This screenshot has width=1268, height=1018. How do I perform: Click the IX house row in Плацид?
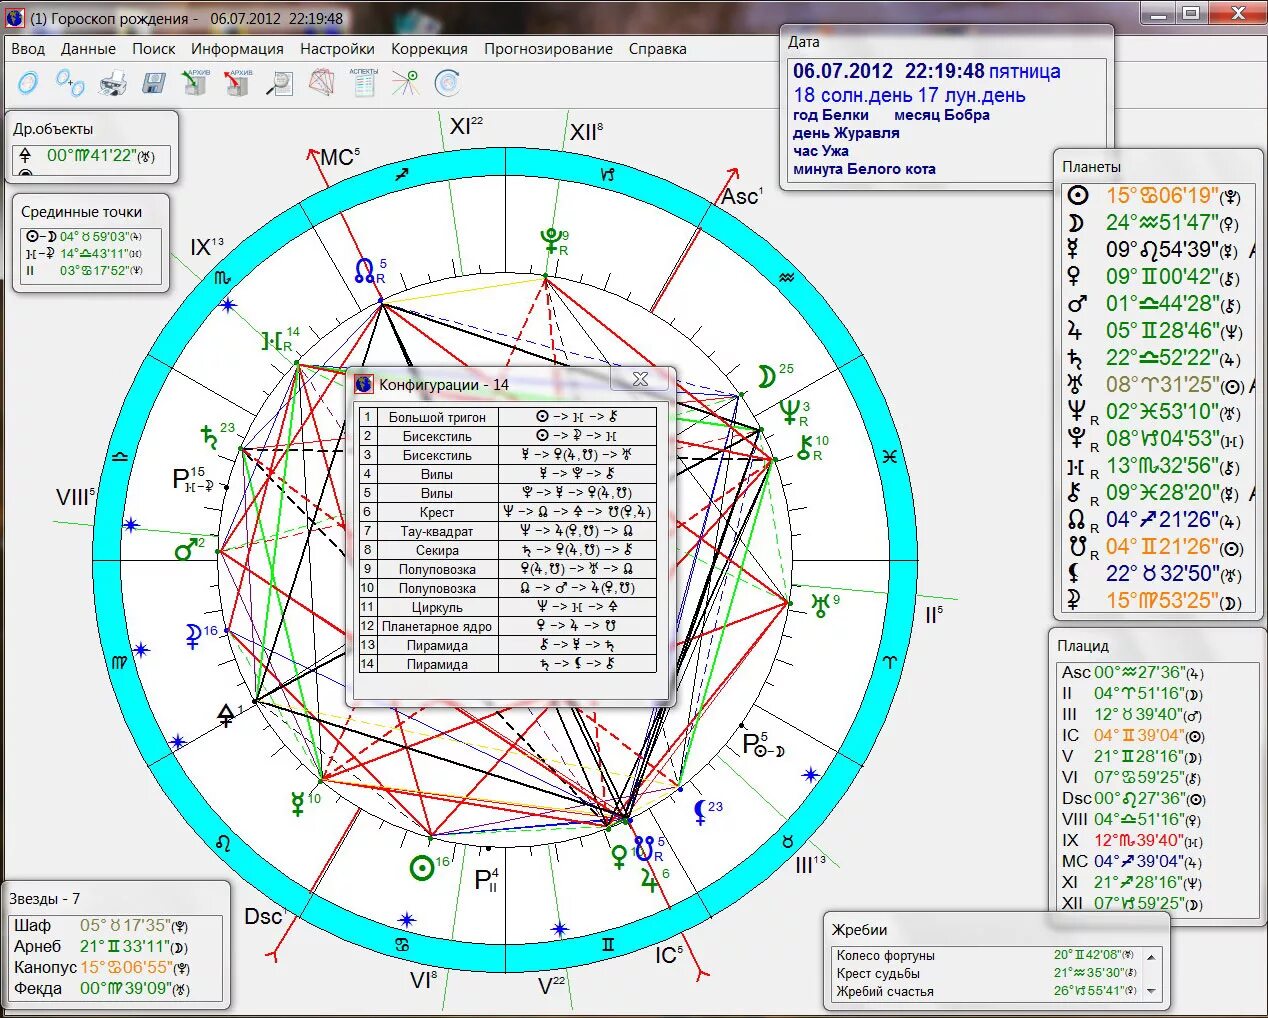pyautogui.click(x=1132, y=840)
